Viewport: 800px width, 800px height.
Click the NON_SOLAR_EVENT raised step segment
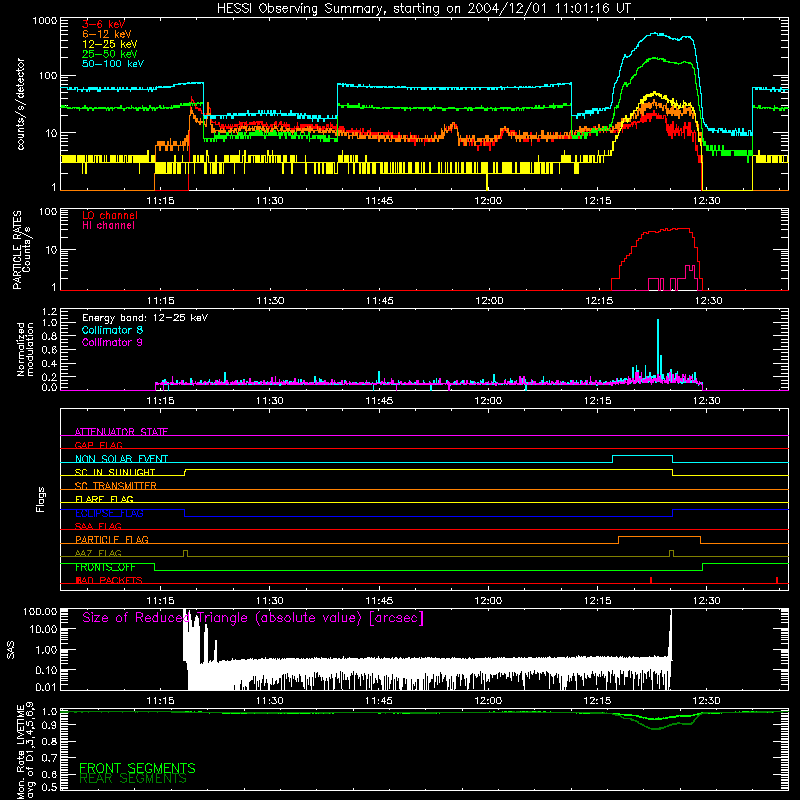[642, 456]
